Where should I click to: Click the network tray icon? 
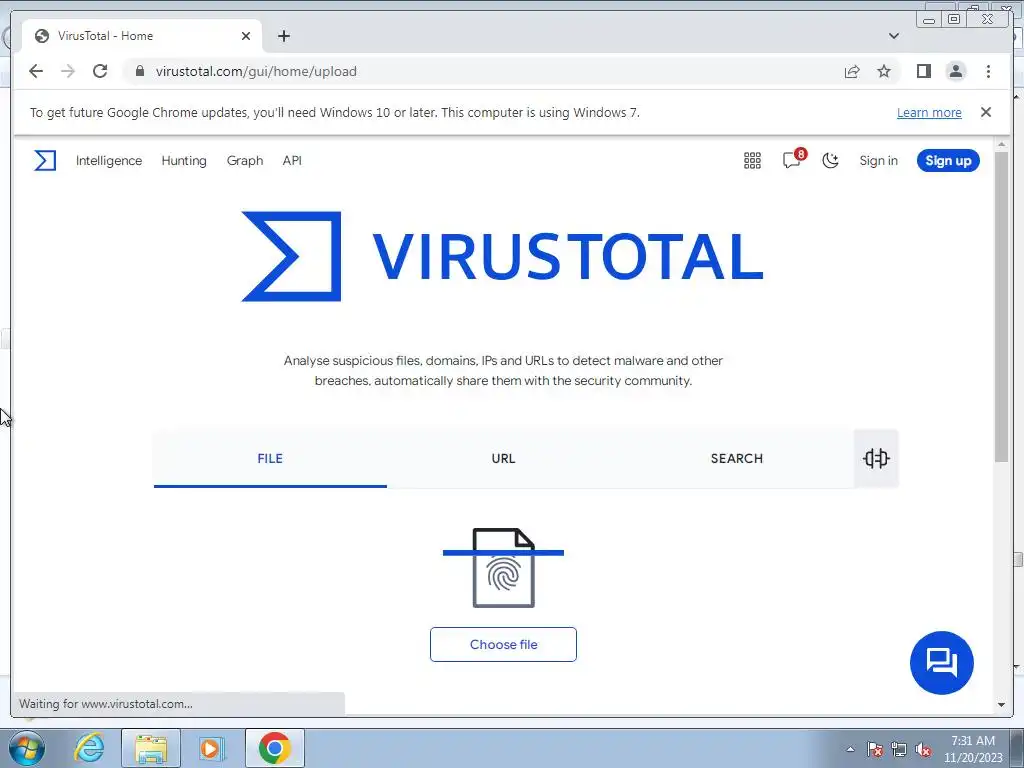click(899, 749)
